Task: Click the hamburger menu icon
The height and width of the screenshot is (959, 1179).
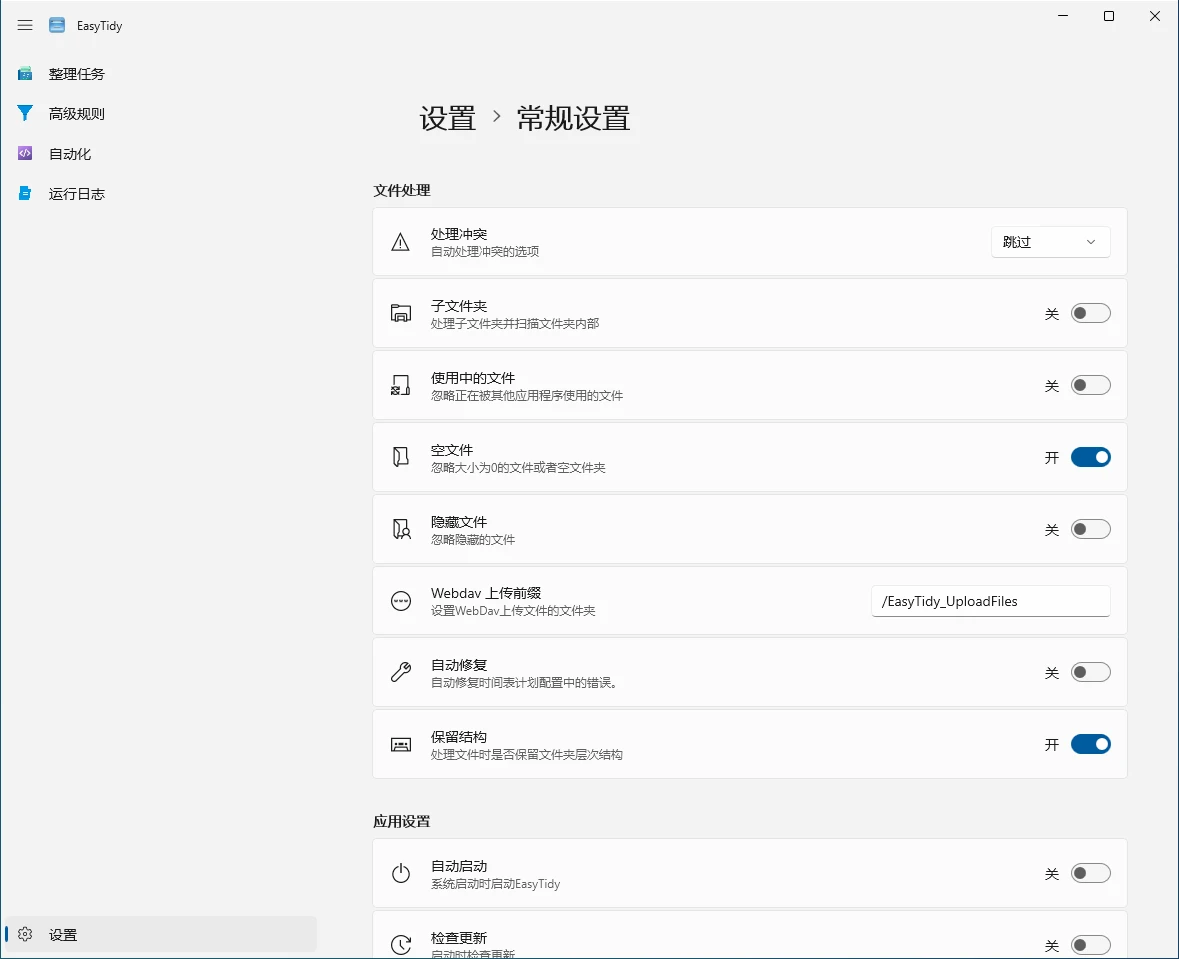Action: (x=25, y=25)
